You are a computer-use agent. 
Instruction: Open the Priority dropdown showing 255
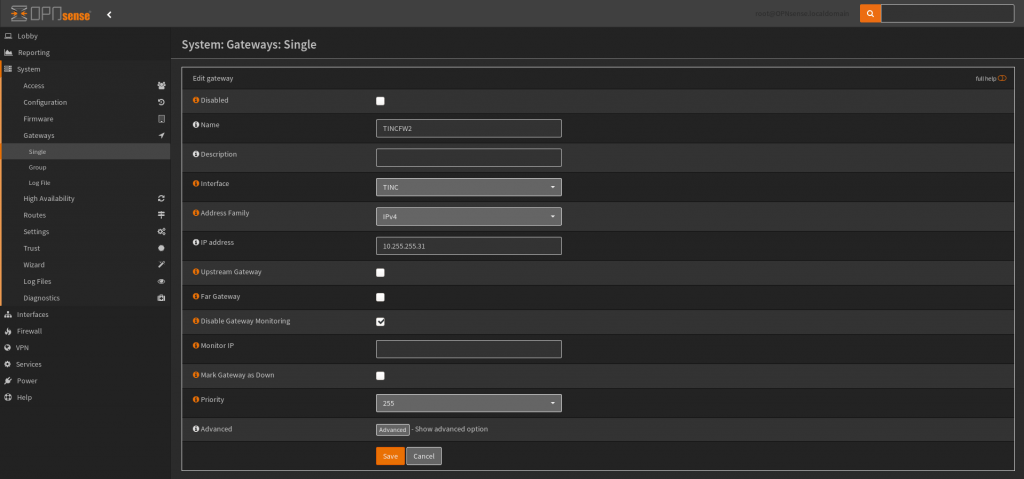(468, 404)
